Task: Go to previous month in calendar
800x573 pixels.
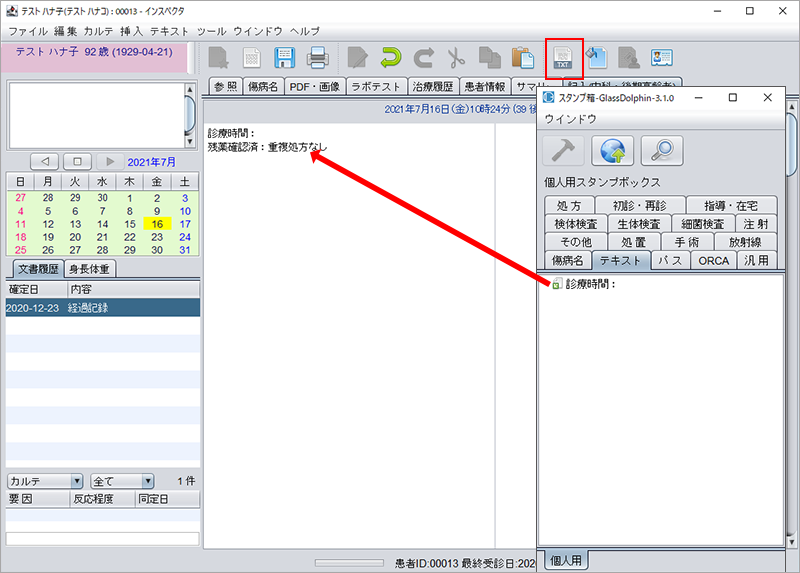Action: [45, 162]
